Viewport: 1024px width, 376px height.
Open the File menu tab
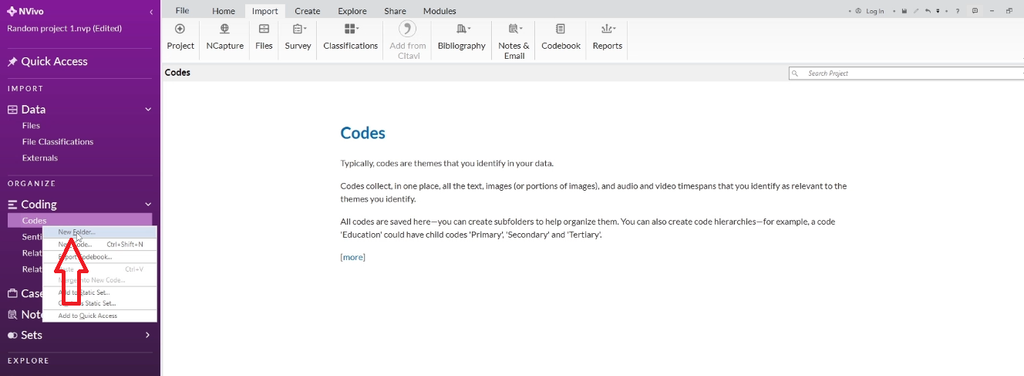click(x=182, y=10)
